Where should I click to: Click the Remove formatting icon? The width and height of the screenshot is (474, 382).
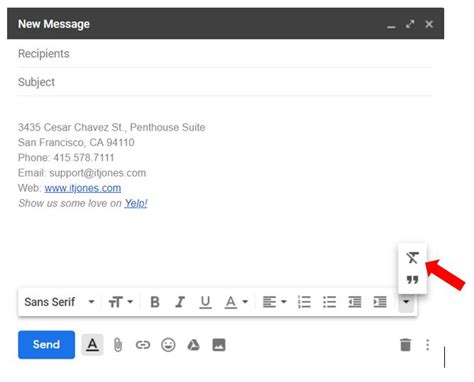pos(412,258)
